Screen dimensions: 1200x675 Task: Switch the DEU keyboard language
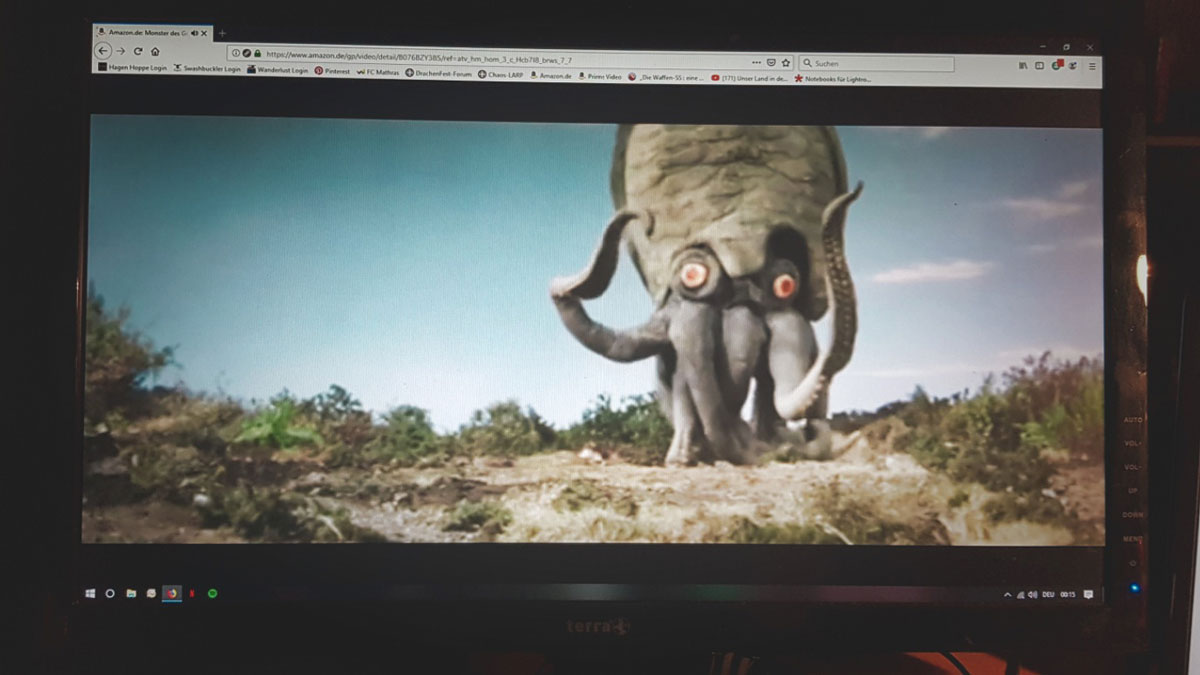(1049, 594)
